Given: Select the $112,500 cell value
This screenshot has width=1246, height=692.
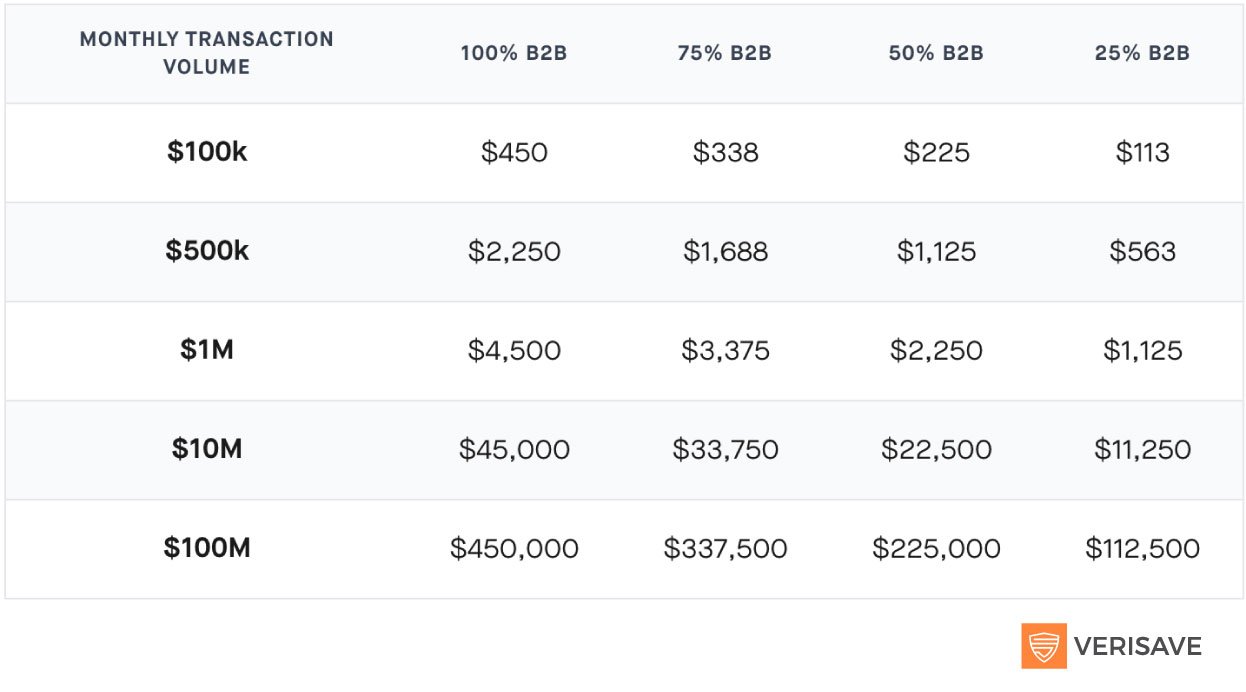Looking at the screenshot, I should pyautogui.click(x=1142, y=549).
